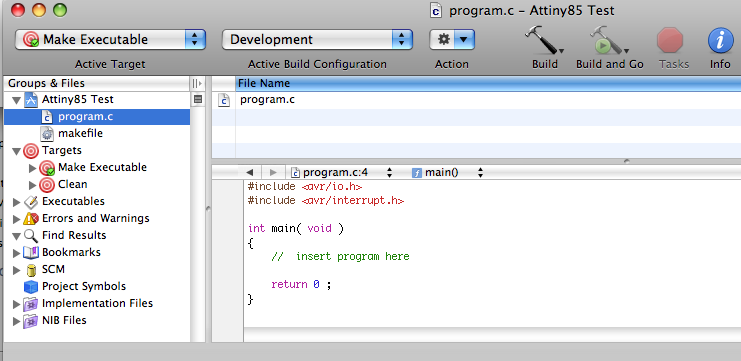Image resolution: width=741 pixels, height=361 pixels.
Task: Click the SCM cylinder icon
Action: [x=31, y=270]
